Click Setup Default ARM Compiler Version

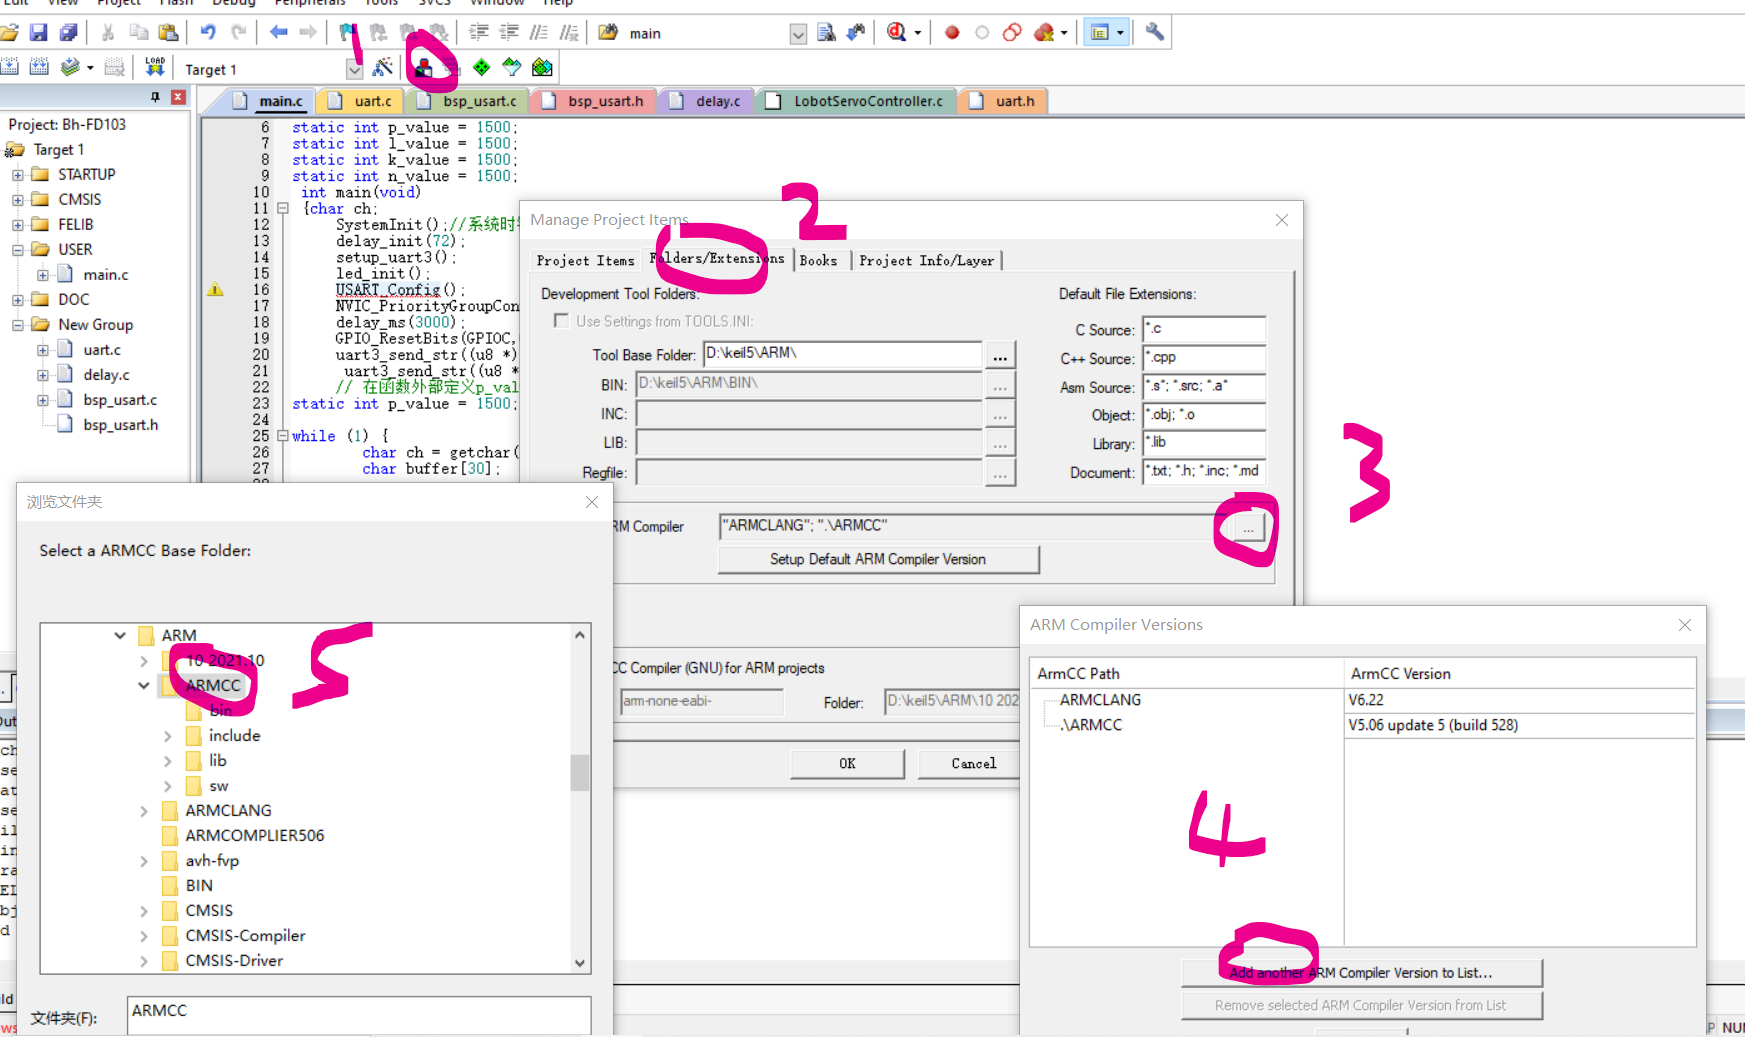click(877, 559)
